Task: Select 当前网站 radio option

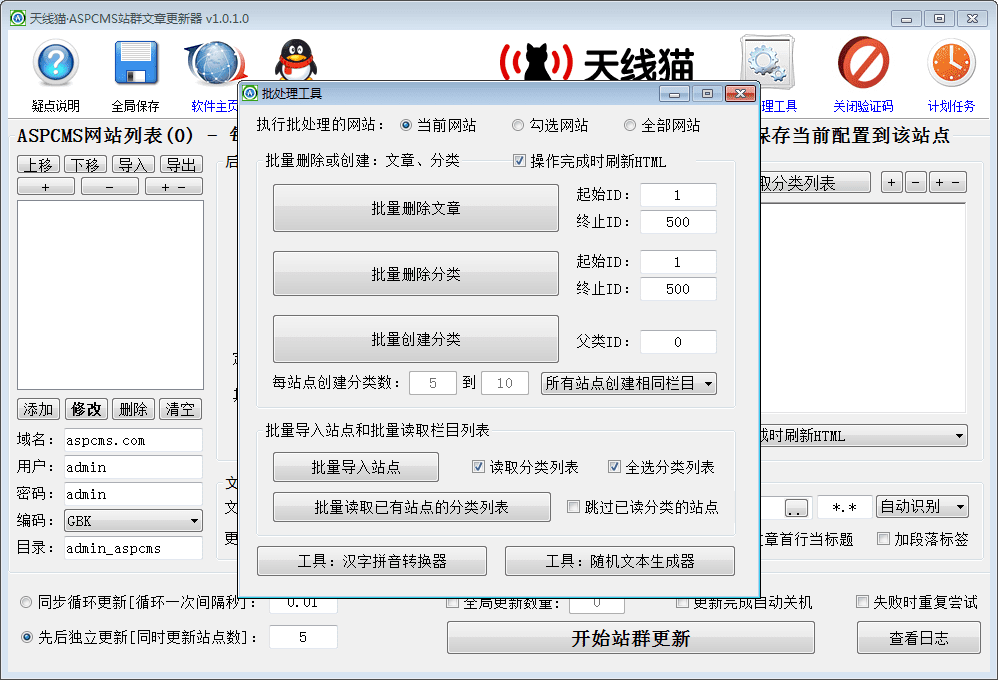Action: (405, 125)
